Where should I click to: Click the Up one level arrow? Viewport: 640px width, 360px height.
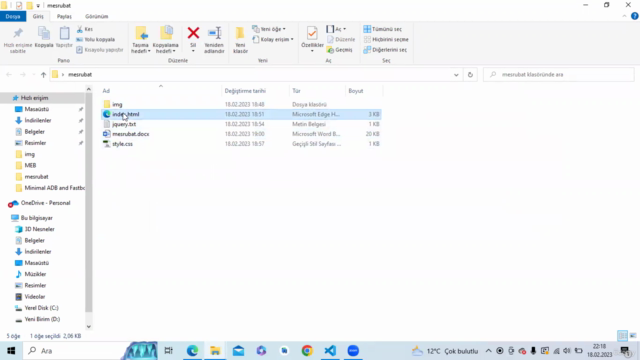click(x=43, y=75)
